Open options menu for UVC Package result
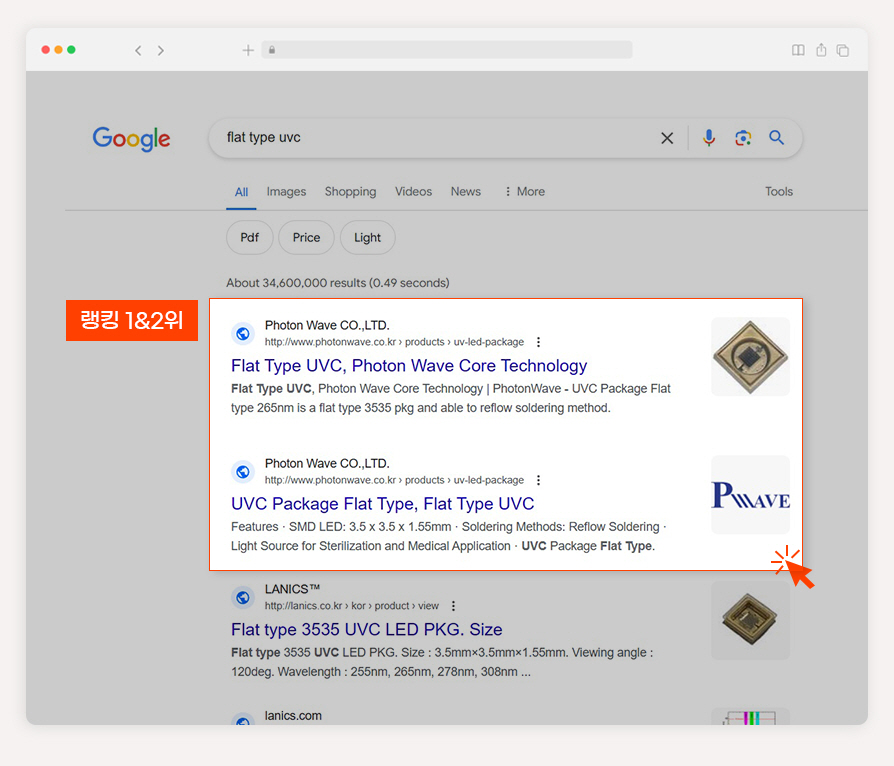 coord(538,480)
